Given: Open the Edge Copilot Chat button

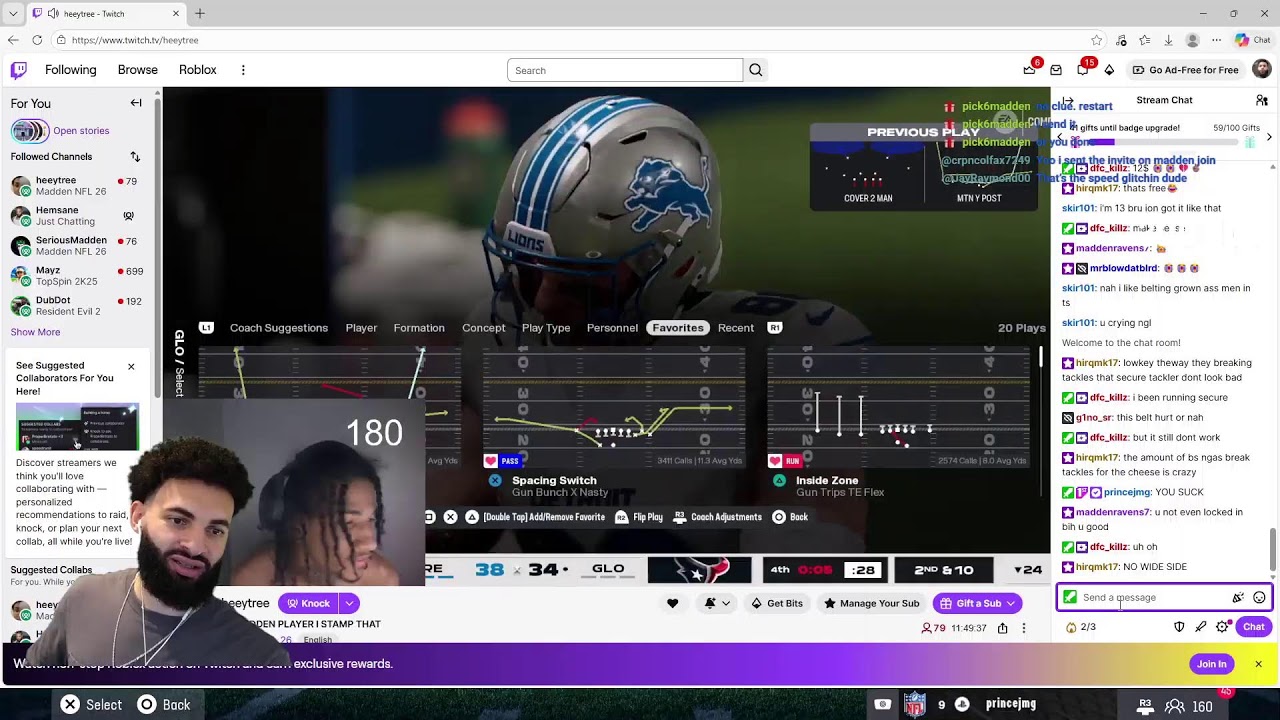Looking at the screenshot, I should coord(1252,40).
